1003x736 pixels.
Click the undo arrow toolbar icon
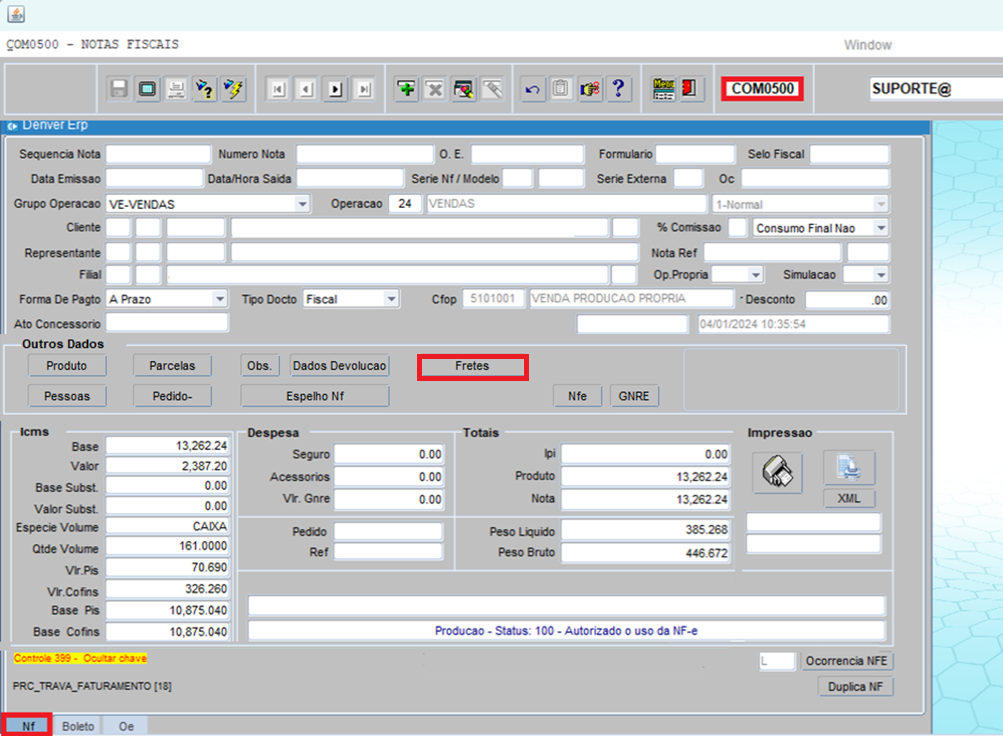point(532,89)
